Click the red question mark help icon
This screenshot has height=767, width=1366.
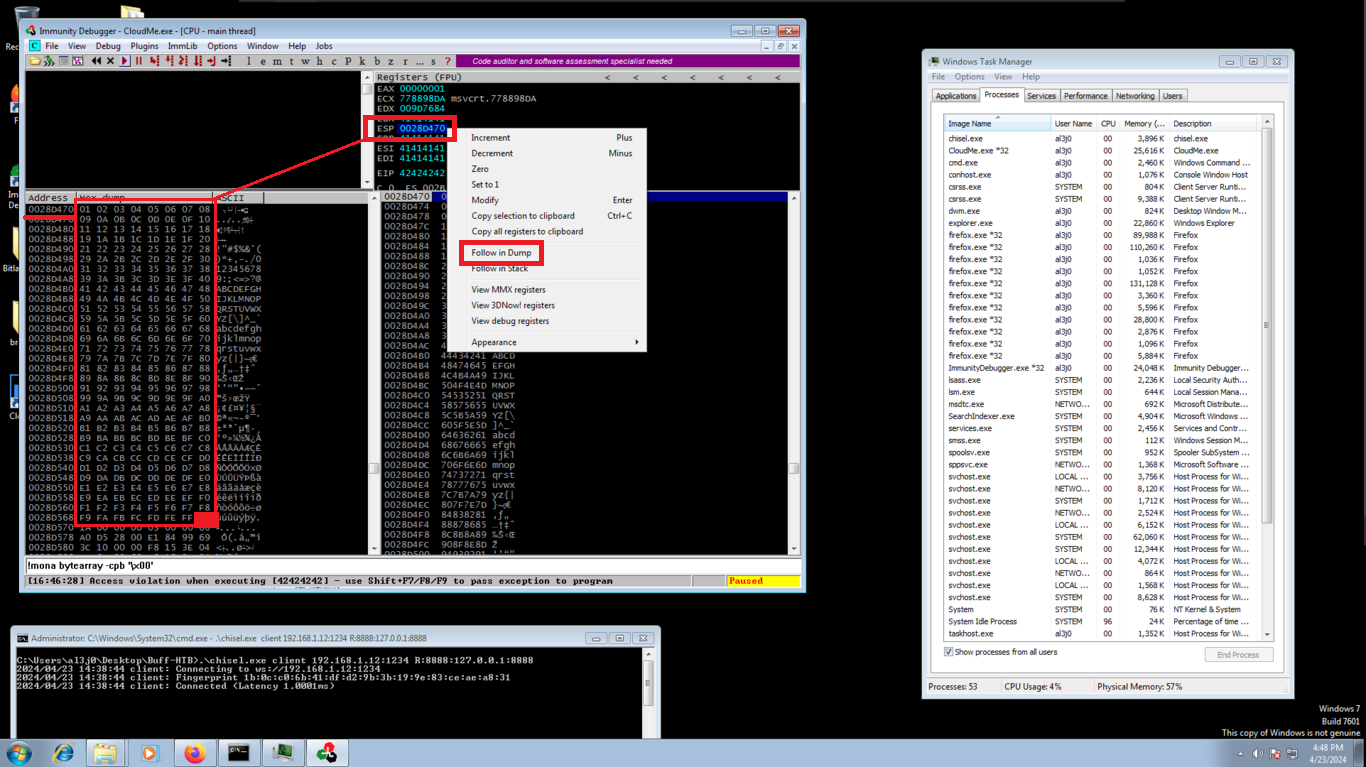tap(448, 61)
